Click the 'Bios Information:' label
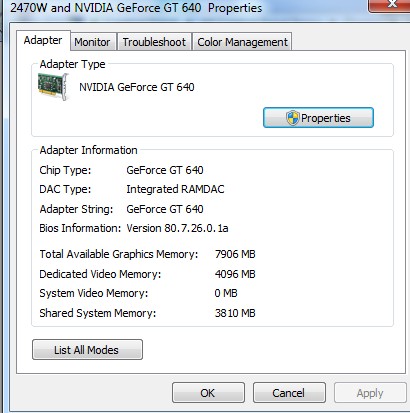 tap(80, 228)
